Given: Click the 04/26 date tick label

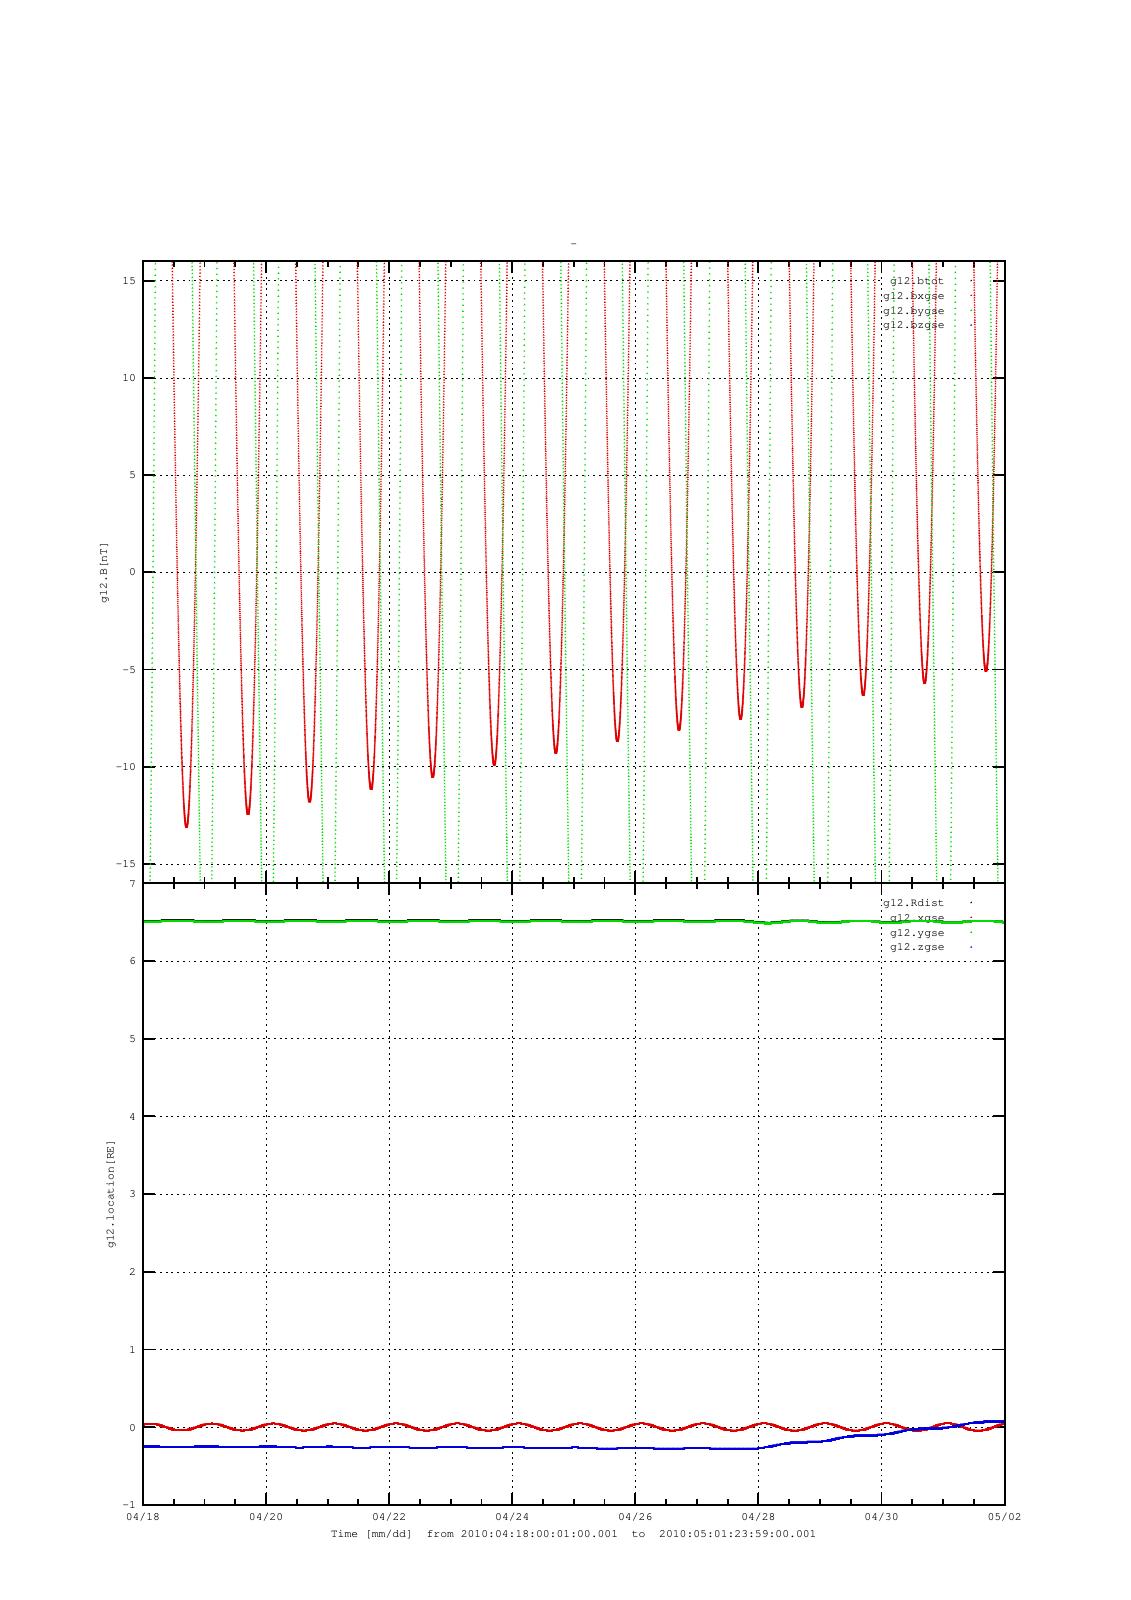Looking at the screenshot, I should (x=635, y=1517).
